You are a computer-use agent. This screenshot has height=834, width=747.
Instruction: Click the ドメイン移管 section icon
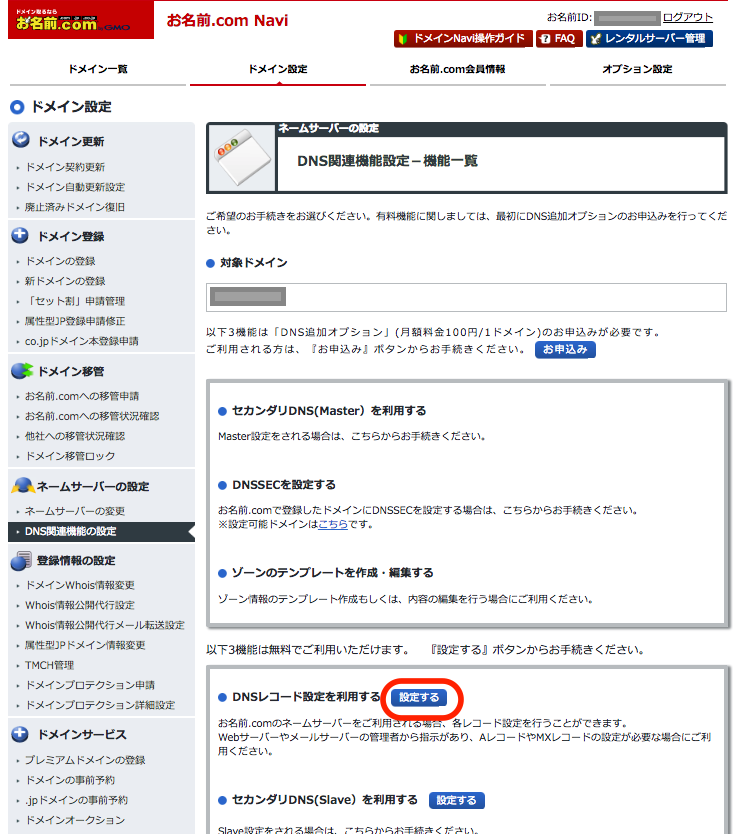click(x=22, y=370)
